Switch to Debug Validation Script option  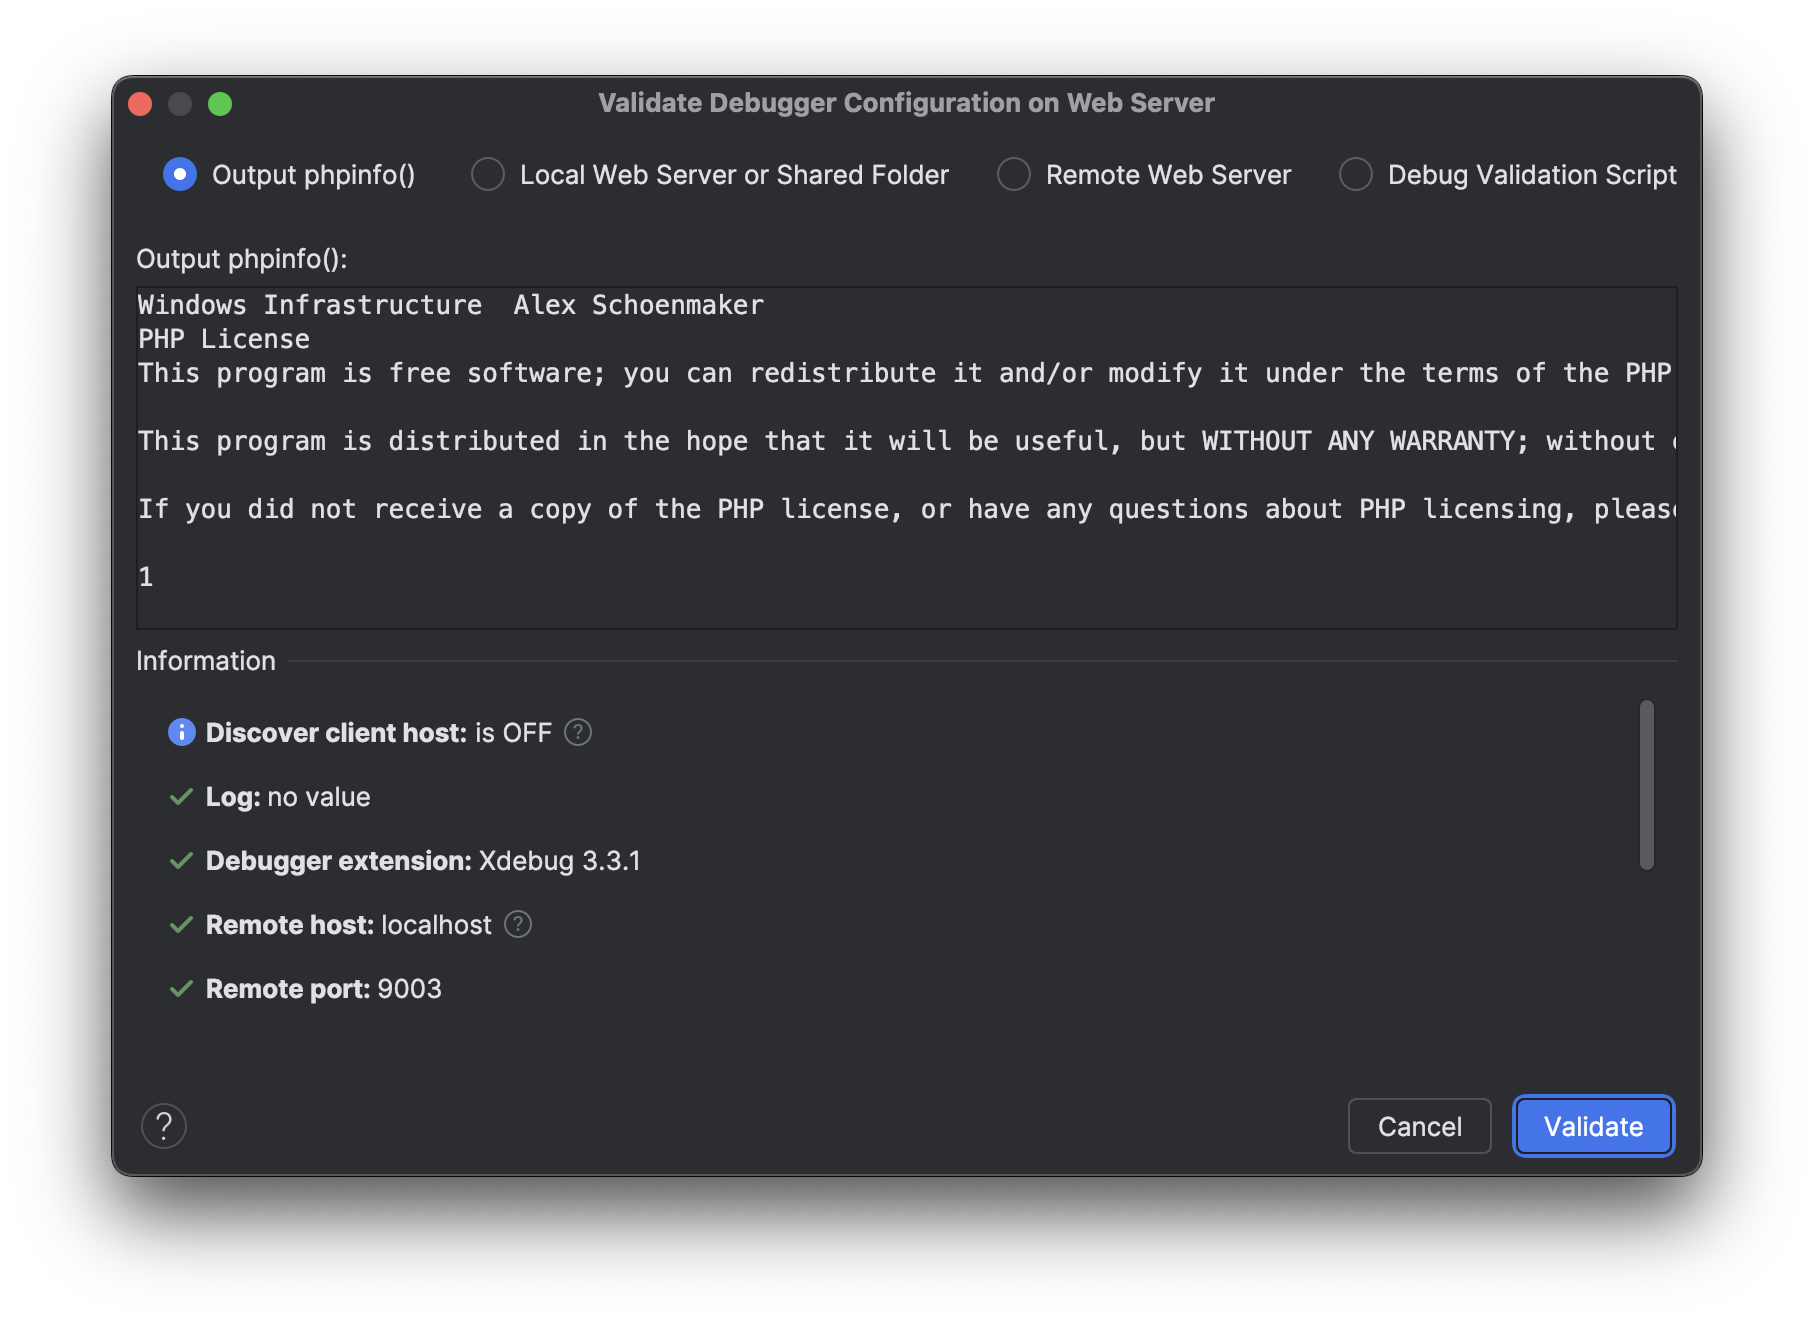[1356, 174]
